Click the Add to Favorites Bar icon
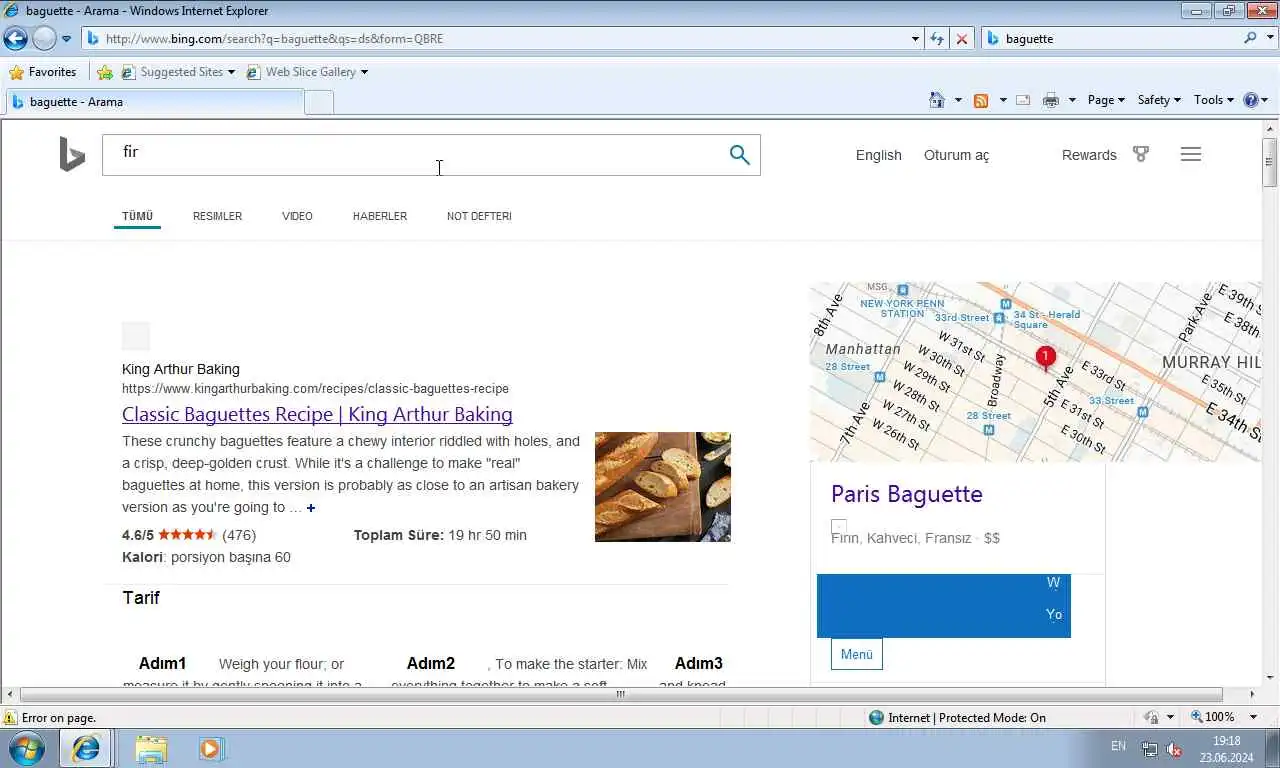Screen dimensions: 1280x768 [x=105, y=72]
